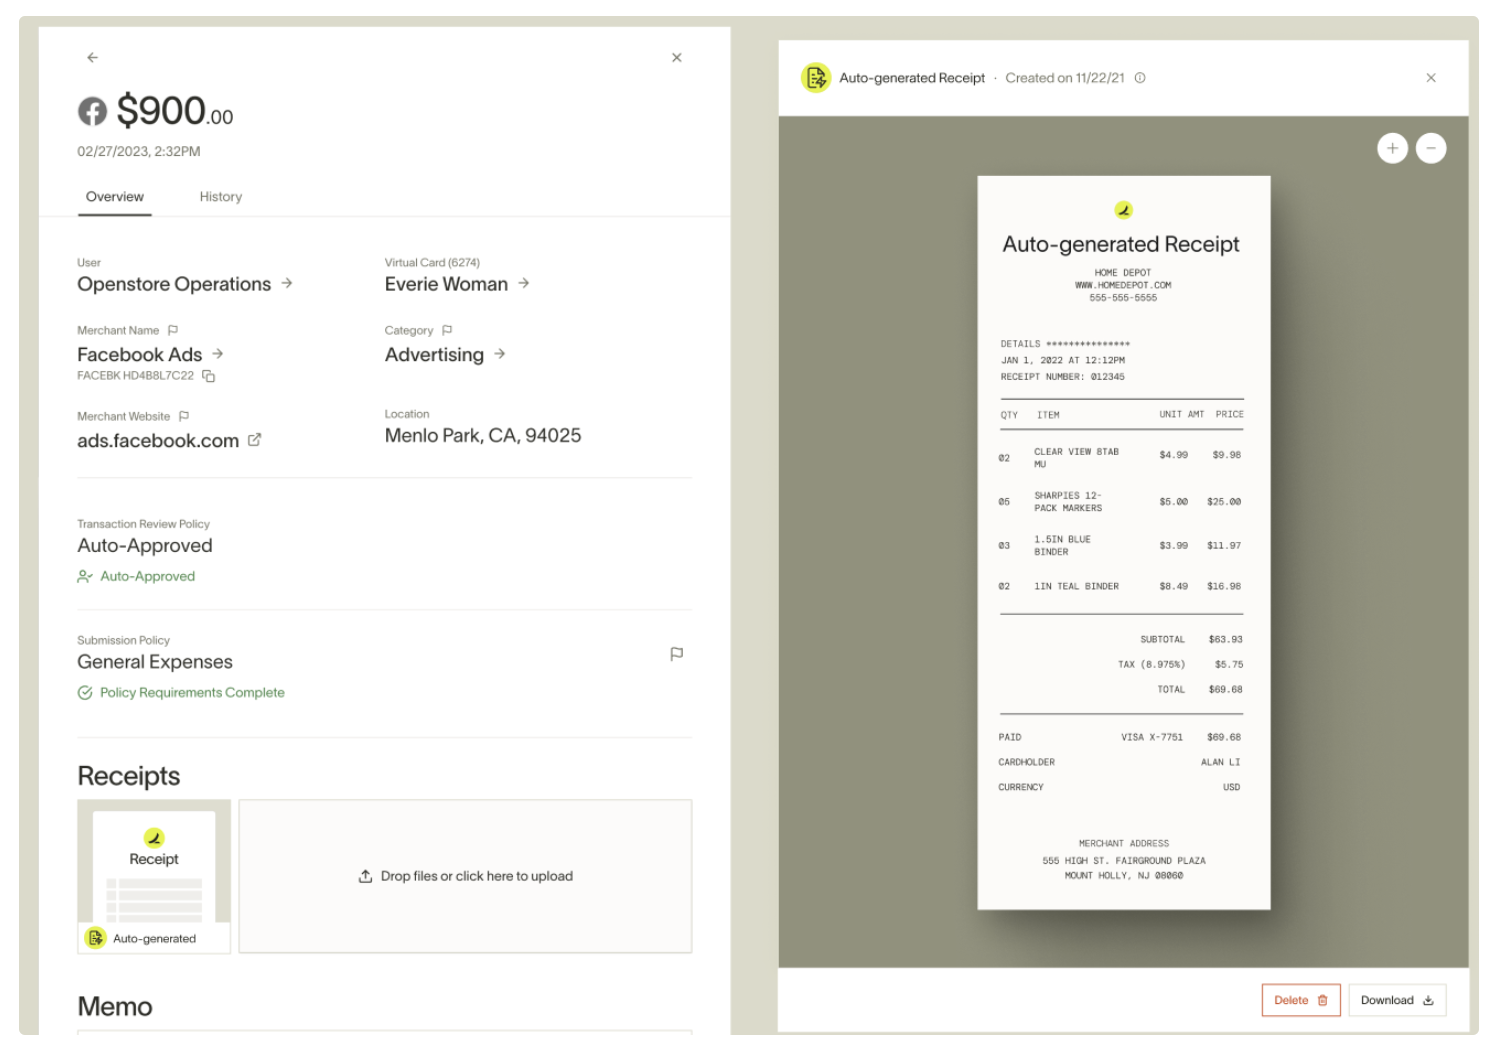Download the receipt
1508x1056 pixels.
click(x=1396, y=1000)
